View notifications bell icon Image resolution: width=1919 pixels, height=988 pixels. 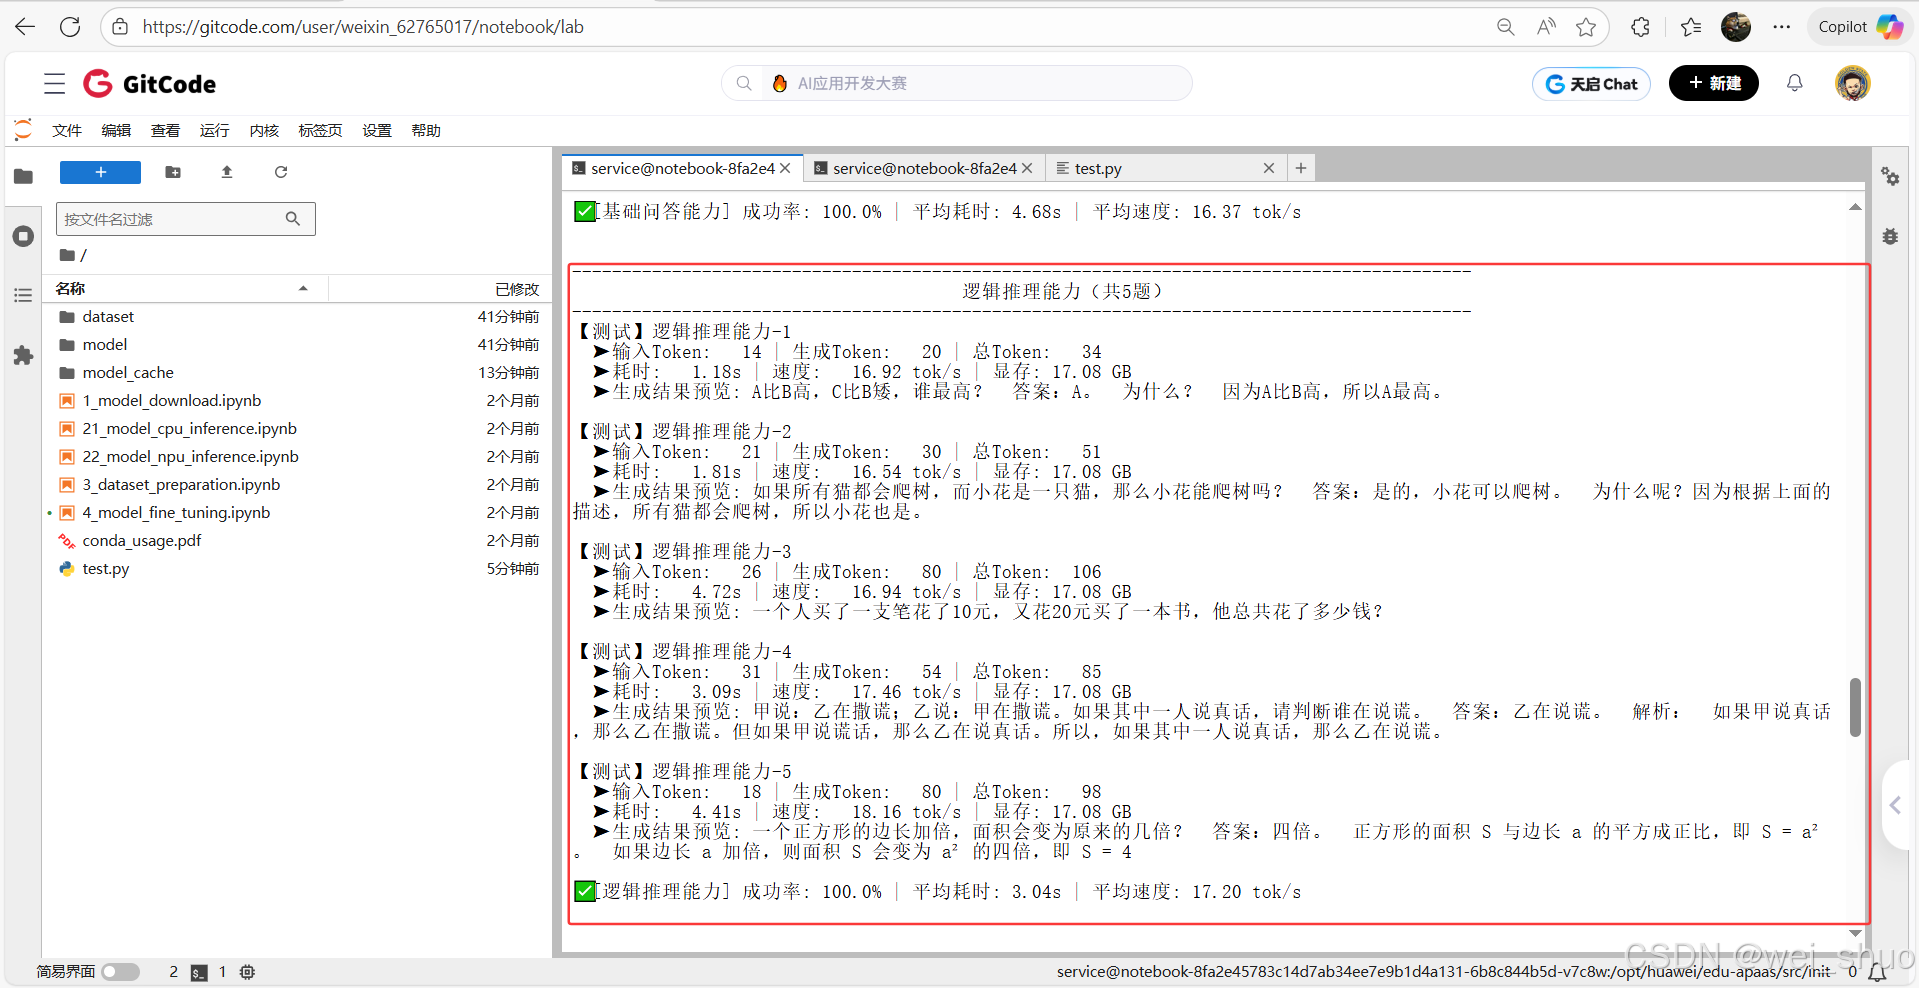pyautogui.click(x=1795, y=83)
